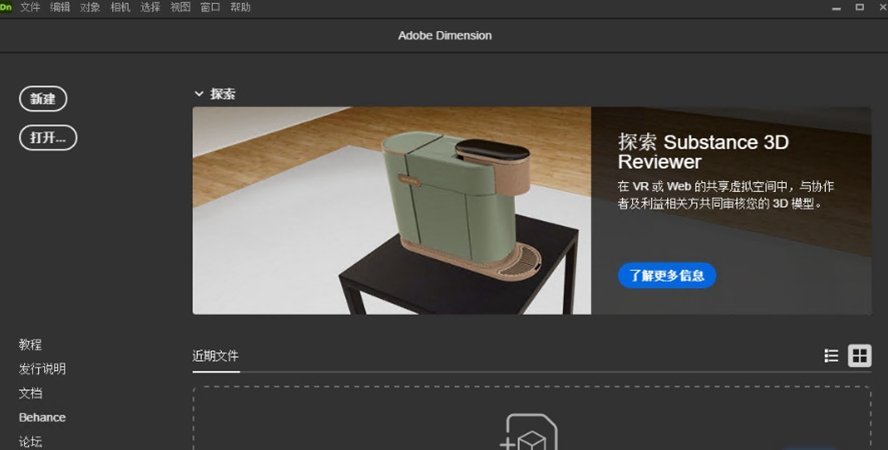Screen dimensions: 888x450
Task: Open the 论坛 link
Action: 30,442
